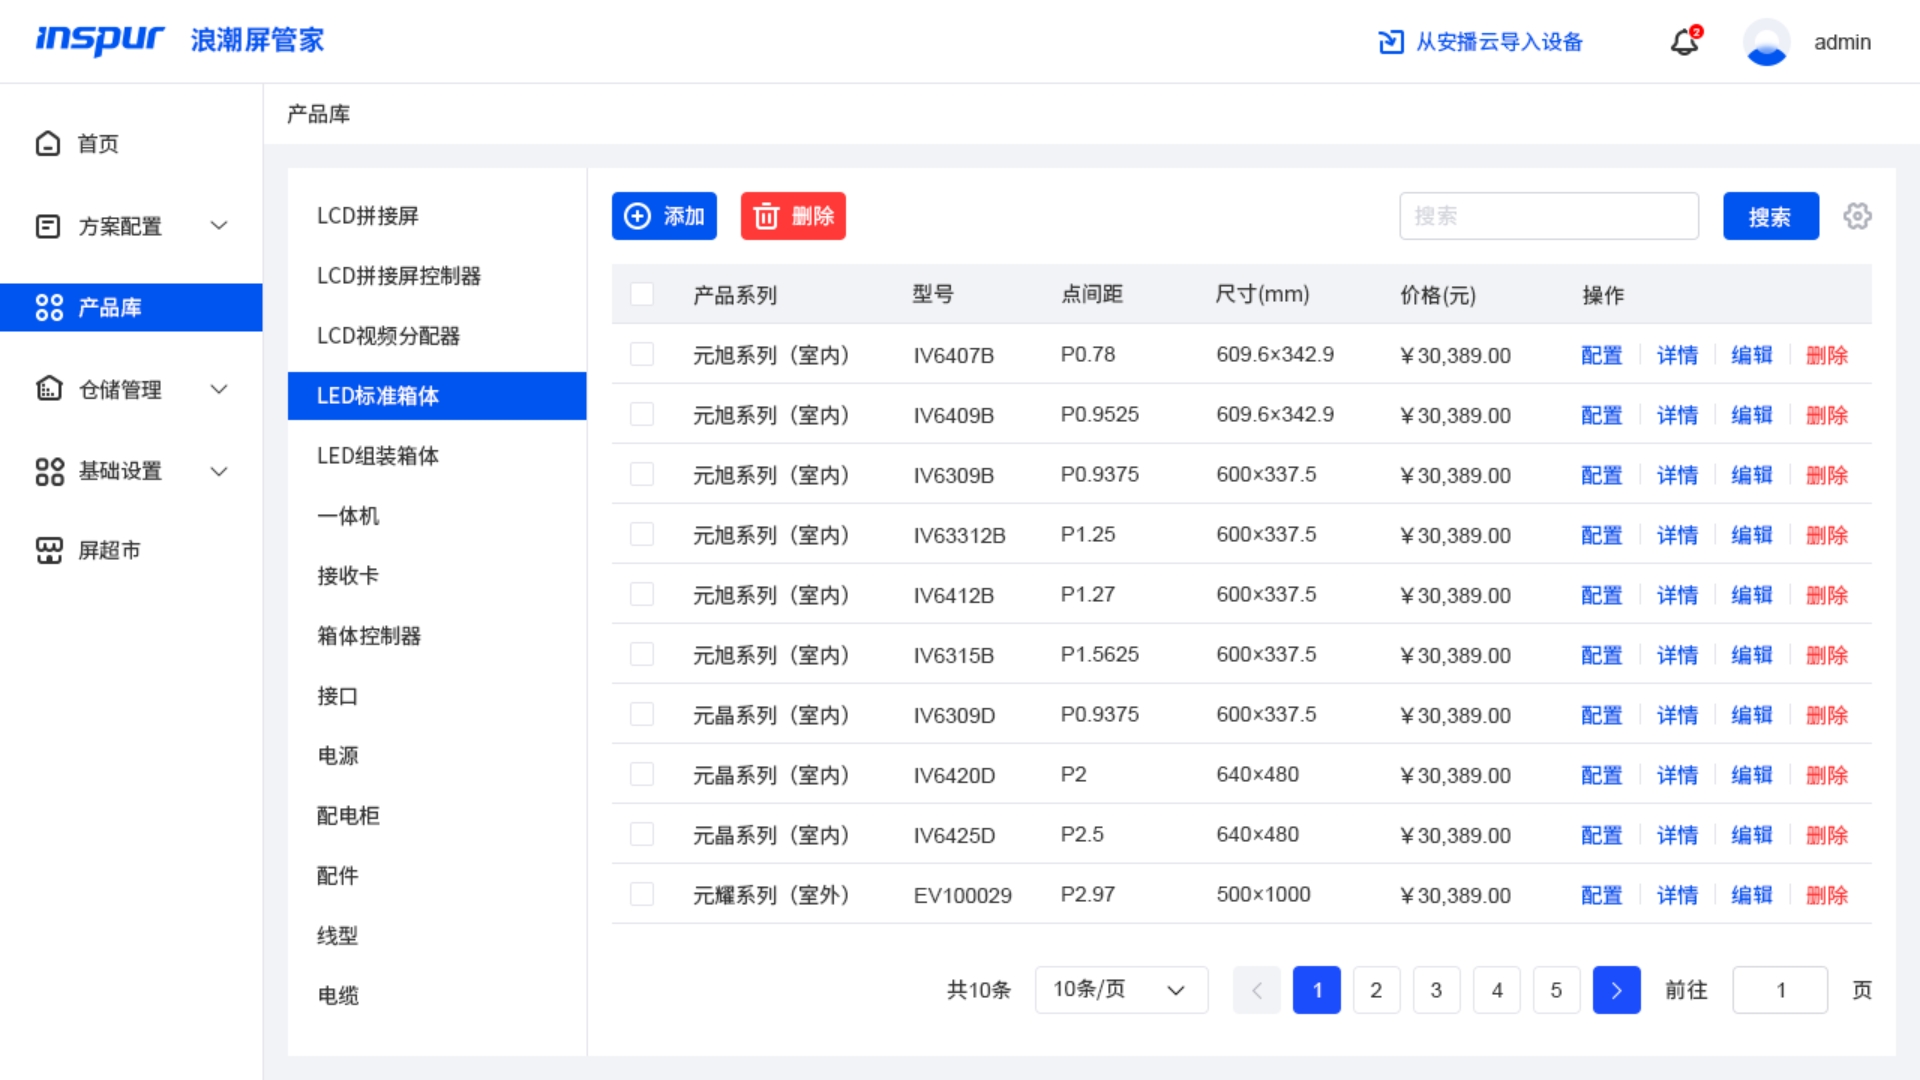Expand the 仓储管理 menu chevron
This screenshot has height=1080, width=1920.
[x=219, y=389]
